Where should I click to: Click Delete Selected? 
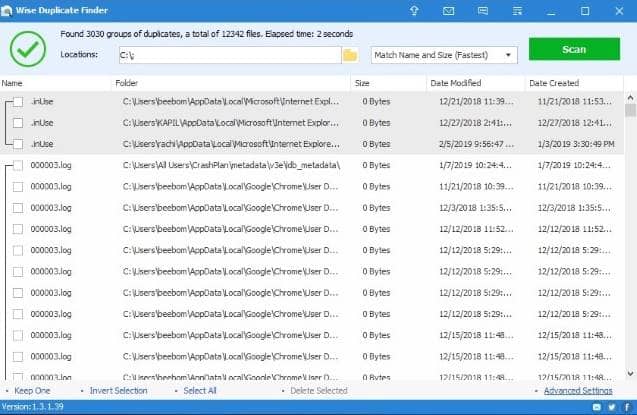coord(319,391)
